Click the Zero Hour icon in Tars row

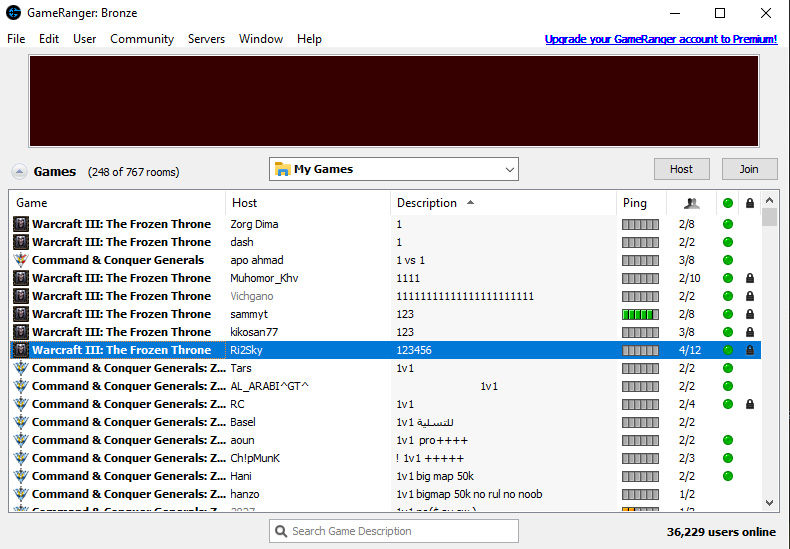(21, 368)
